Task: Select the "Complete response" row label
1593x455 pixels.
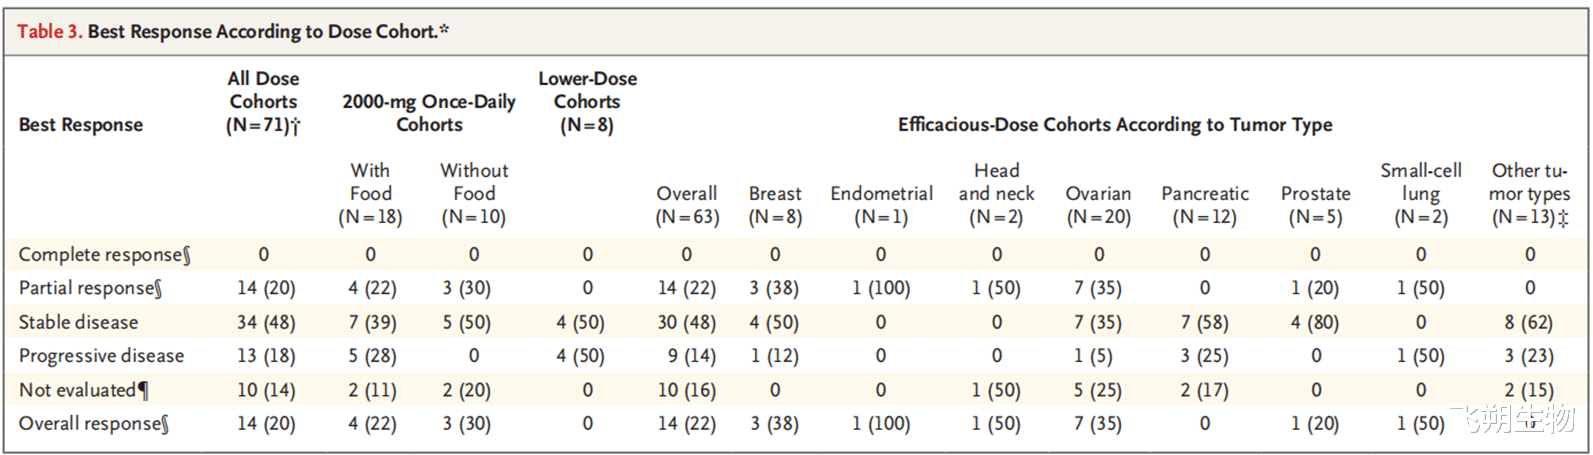Action: tap(104, 255)
